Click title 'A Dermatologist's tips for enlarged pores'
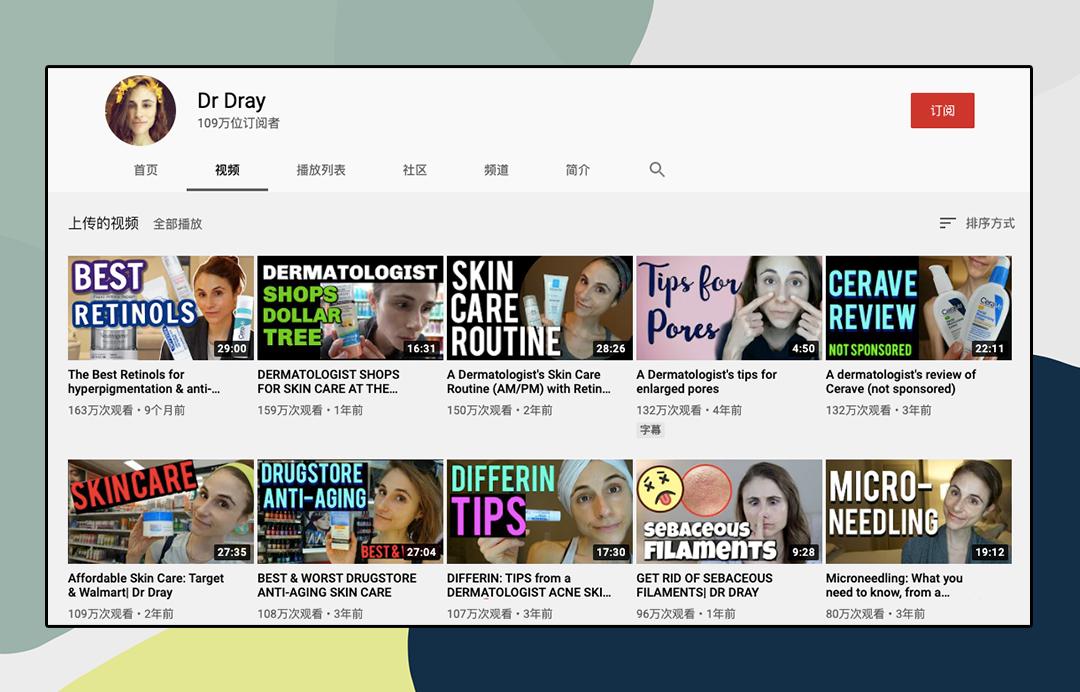 tap(707, 381)
